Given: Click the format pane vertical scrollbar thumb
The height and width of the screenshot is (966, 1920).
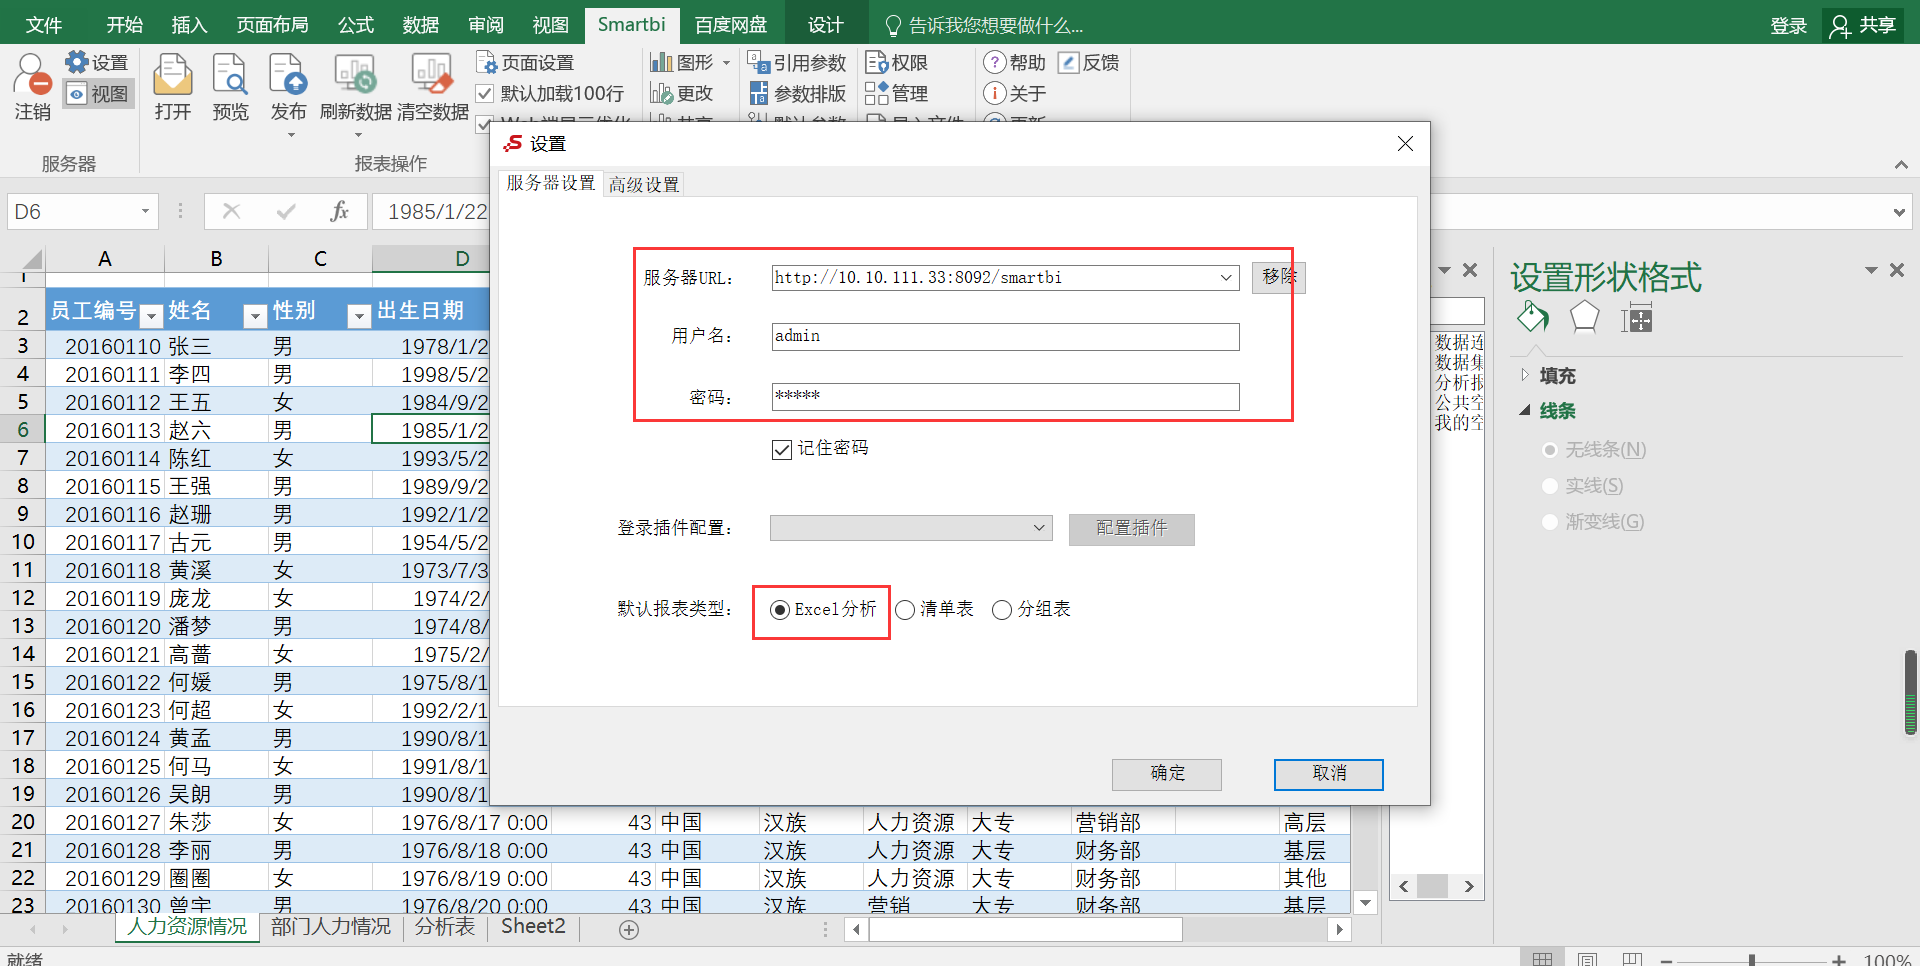Looking at the screenshot, I should 1910,692.
